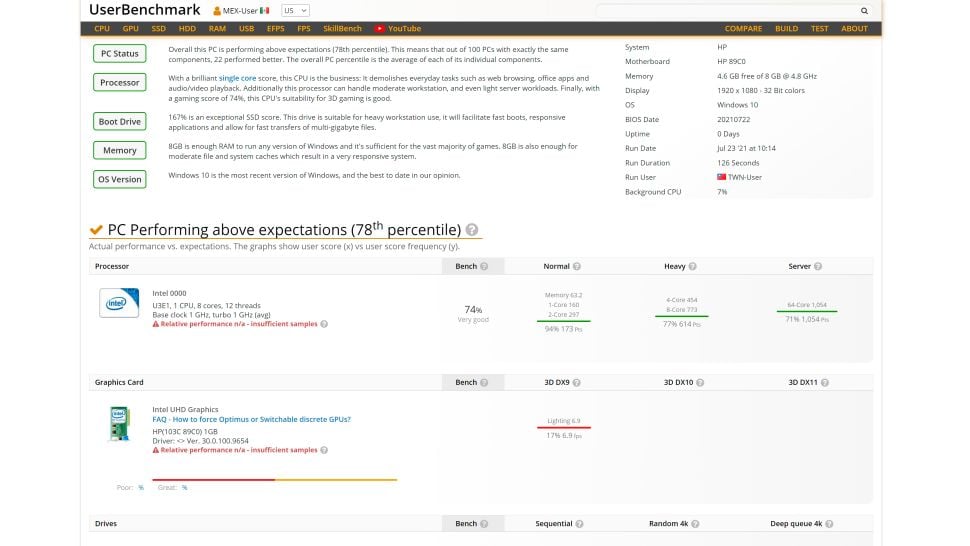Image resolution: width=970 pixels, height=546 pixels.
Task: Click help icon beside Processor Bench header
Action: [485, 267]
